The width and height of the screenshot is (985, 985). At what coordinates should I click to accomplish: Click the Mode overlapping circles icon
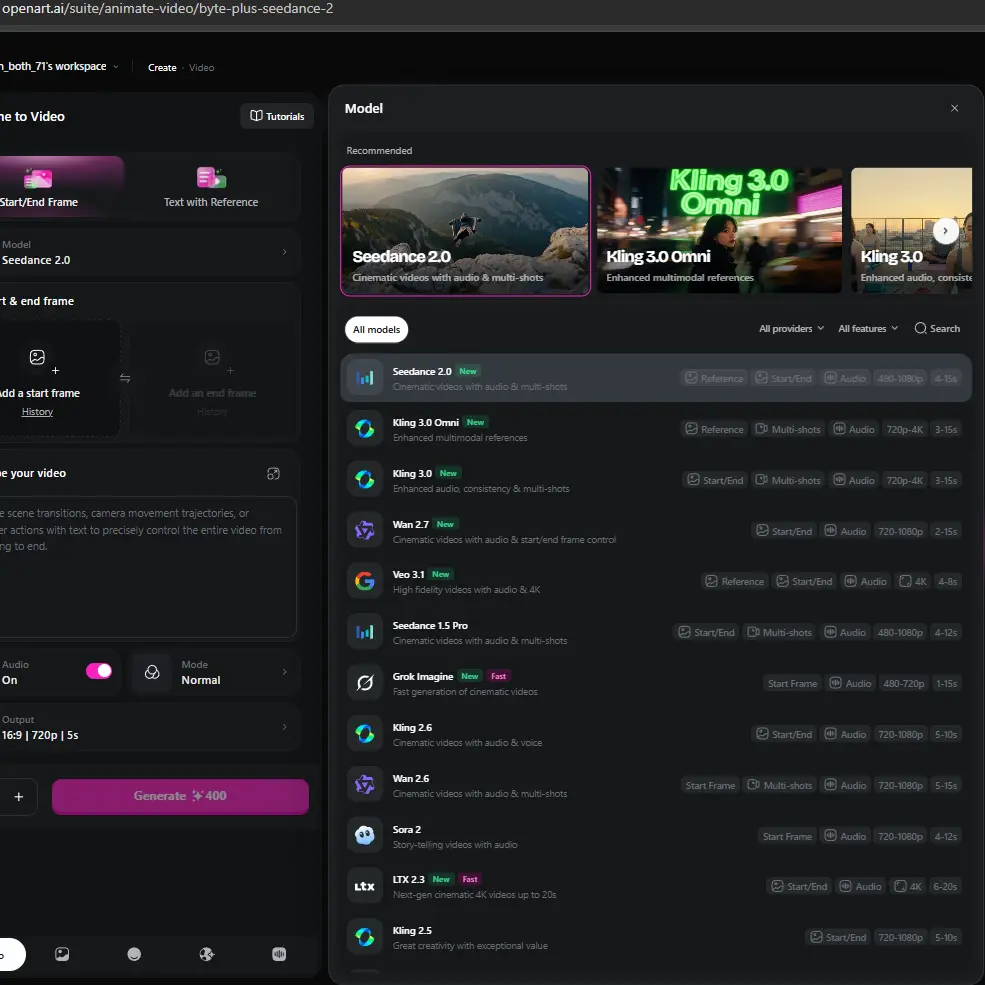click(x=152, y=672)
